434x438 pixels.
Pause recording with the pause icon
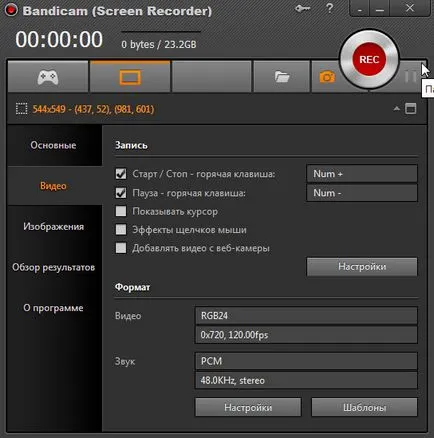410,77
